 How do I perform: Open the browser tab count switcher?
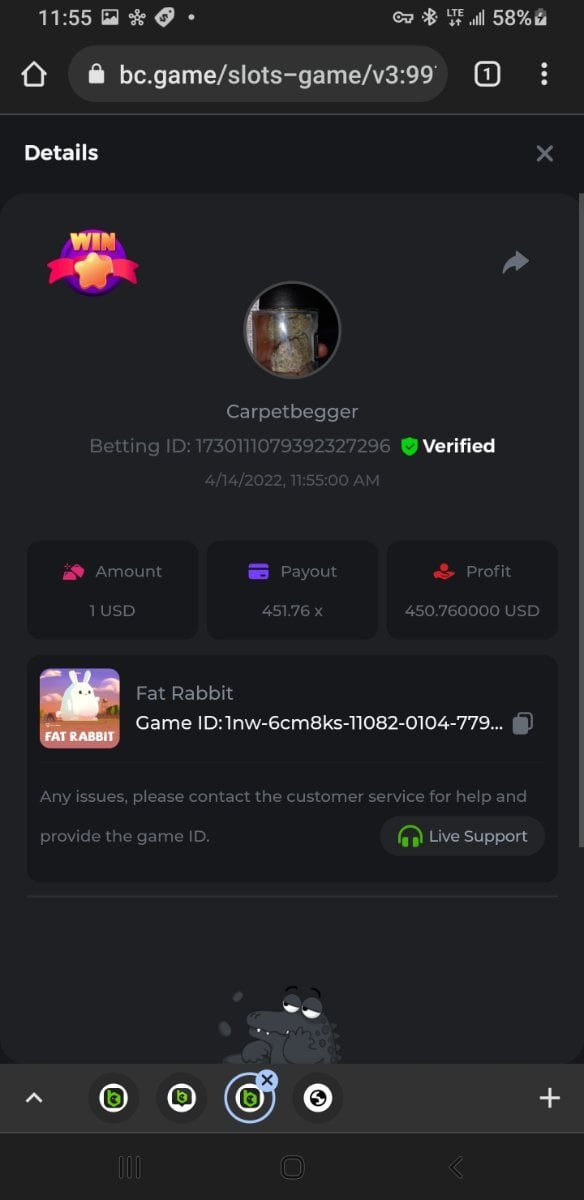(x=487, y=74)
